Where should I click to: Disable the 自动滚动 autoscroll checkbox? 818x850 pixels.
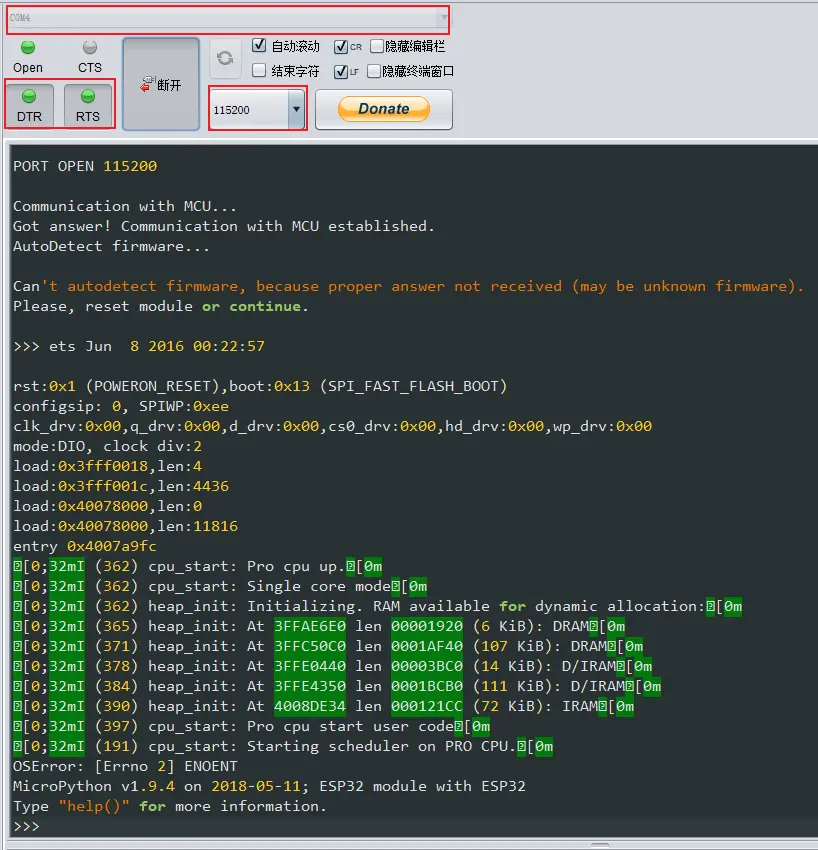point(259,46)
